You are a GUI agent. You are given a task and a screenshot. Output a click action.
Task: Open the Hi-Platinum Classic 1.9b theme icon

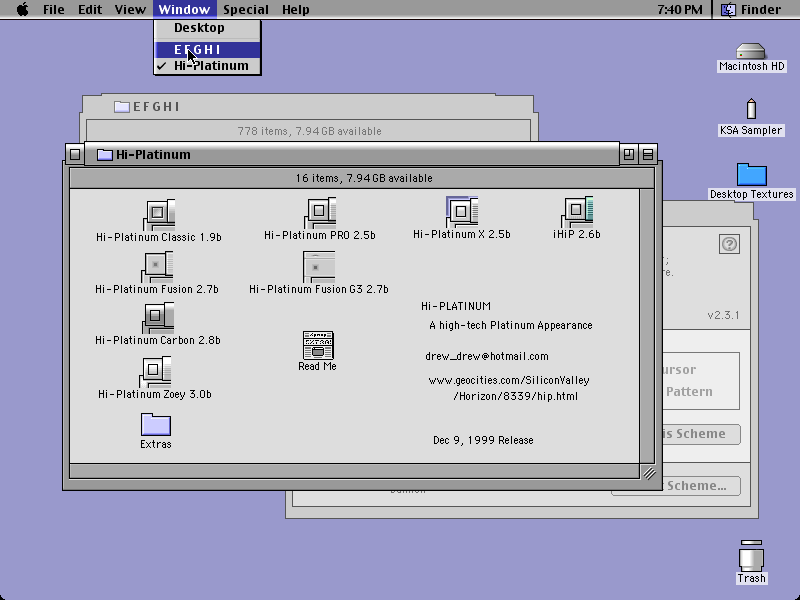[x=159, y=215]
